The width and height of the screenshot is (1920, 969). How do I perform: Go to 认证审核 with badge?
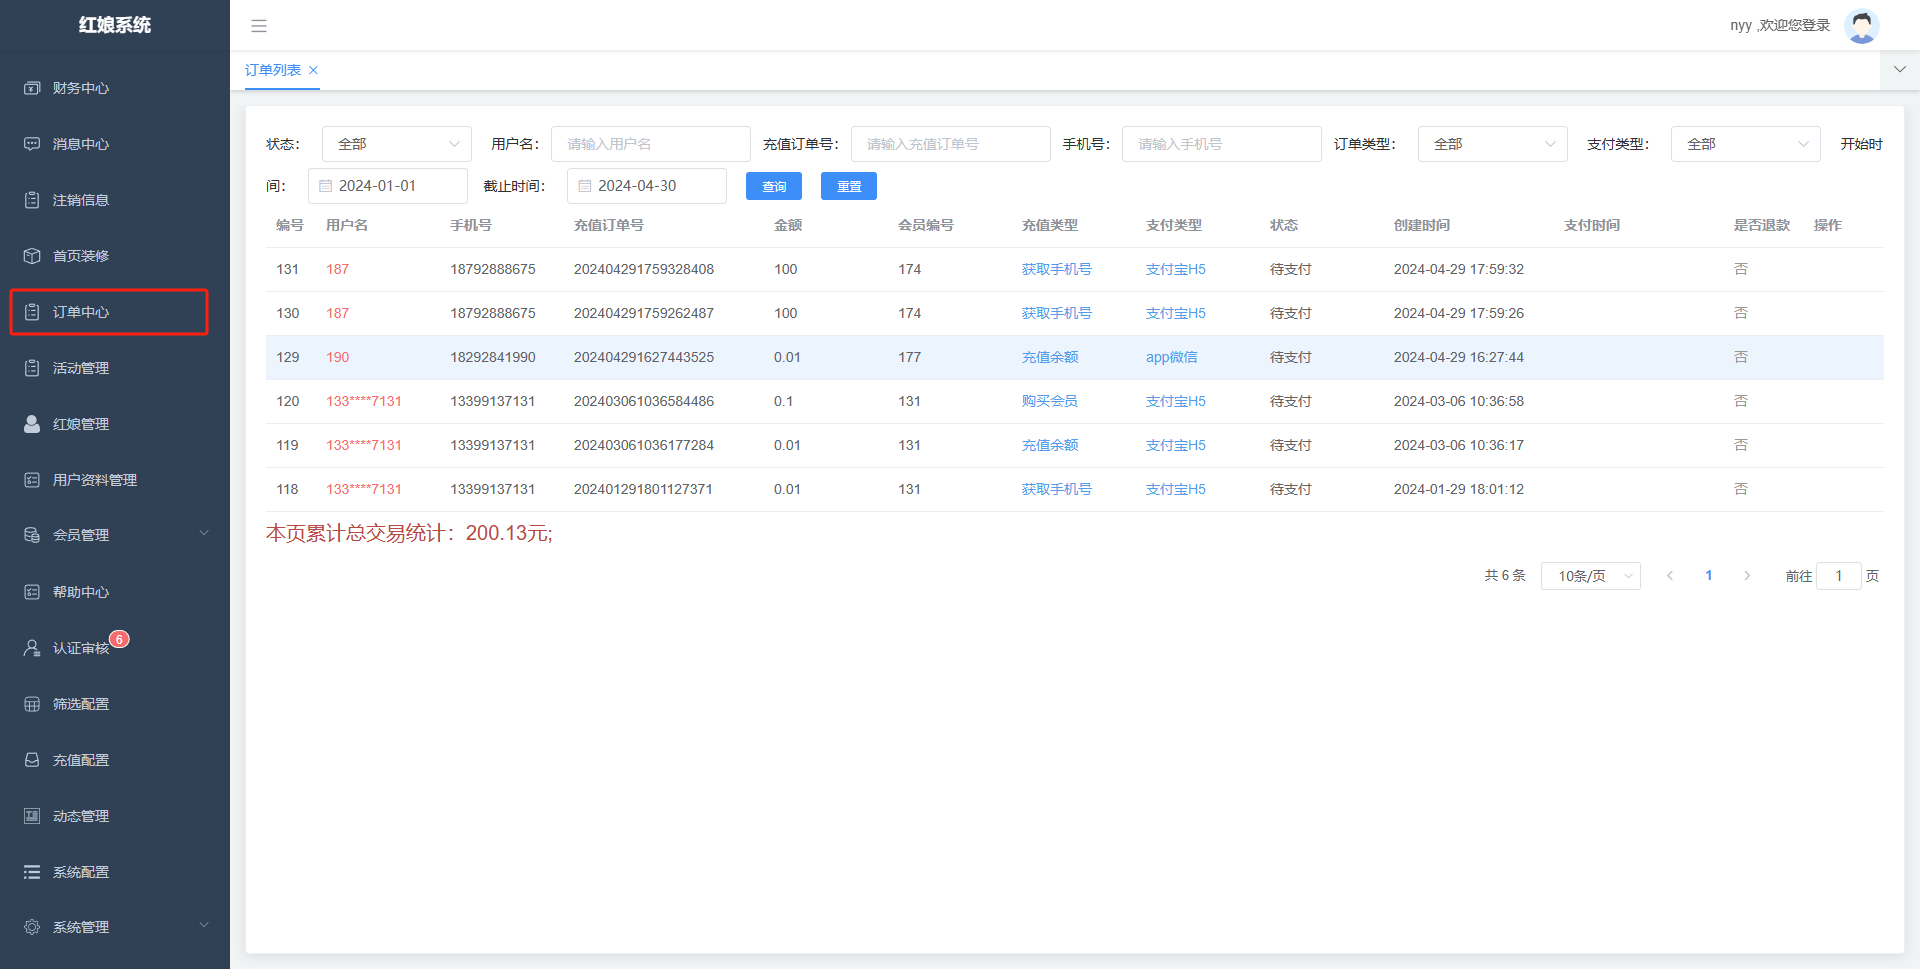click(x=81, y=648)
